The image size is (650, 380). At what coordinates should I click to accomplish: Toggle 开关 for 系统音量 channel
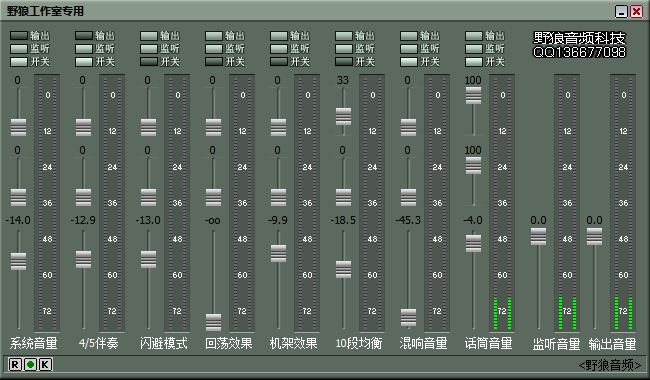pyautogui.click(x=19, y=62)
